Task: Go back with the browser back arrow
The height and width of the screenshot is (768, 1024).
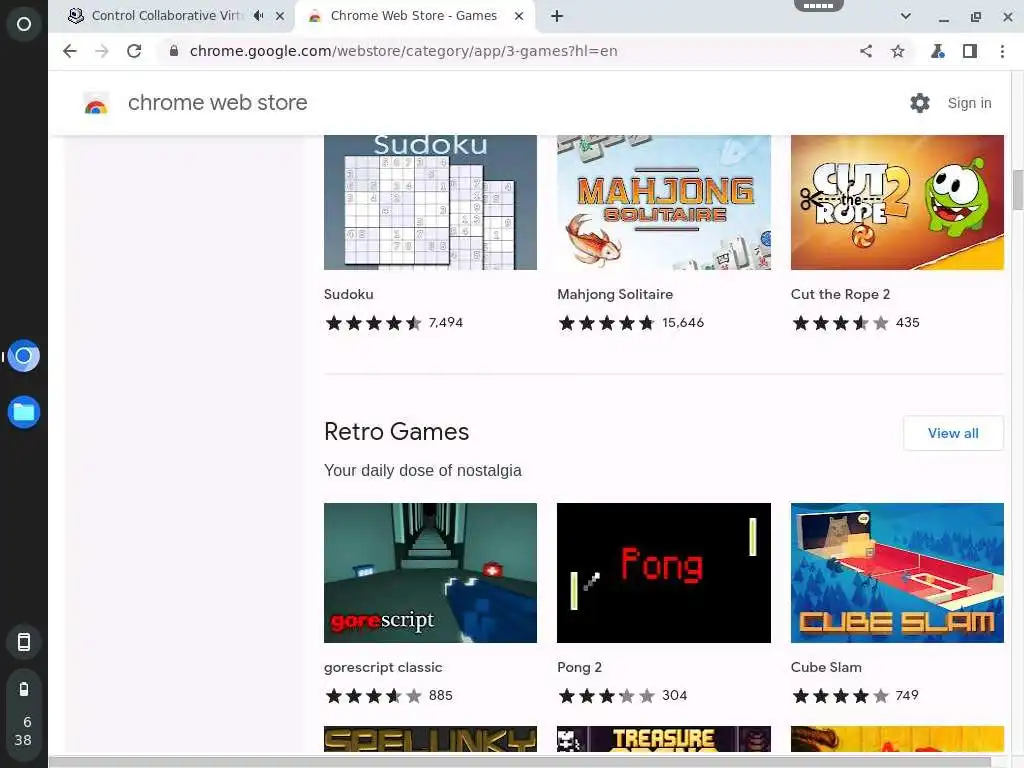Action: click(70, 51)
